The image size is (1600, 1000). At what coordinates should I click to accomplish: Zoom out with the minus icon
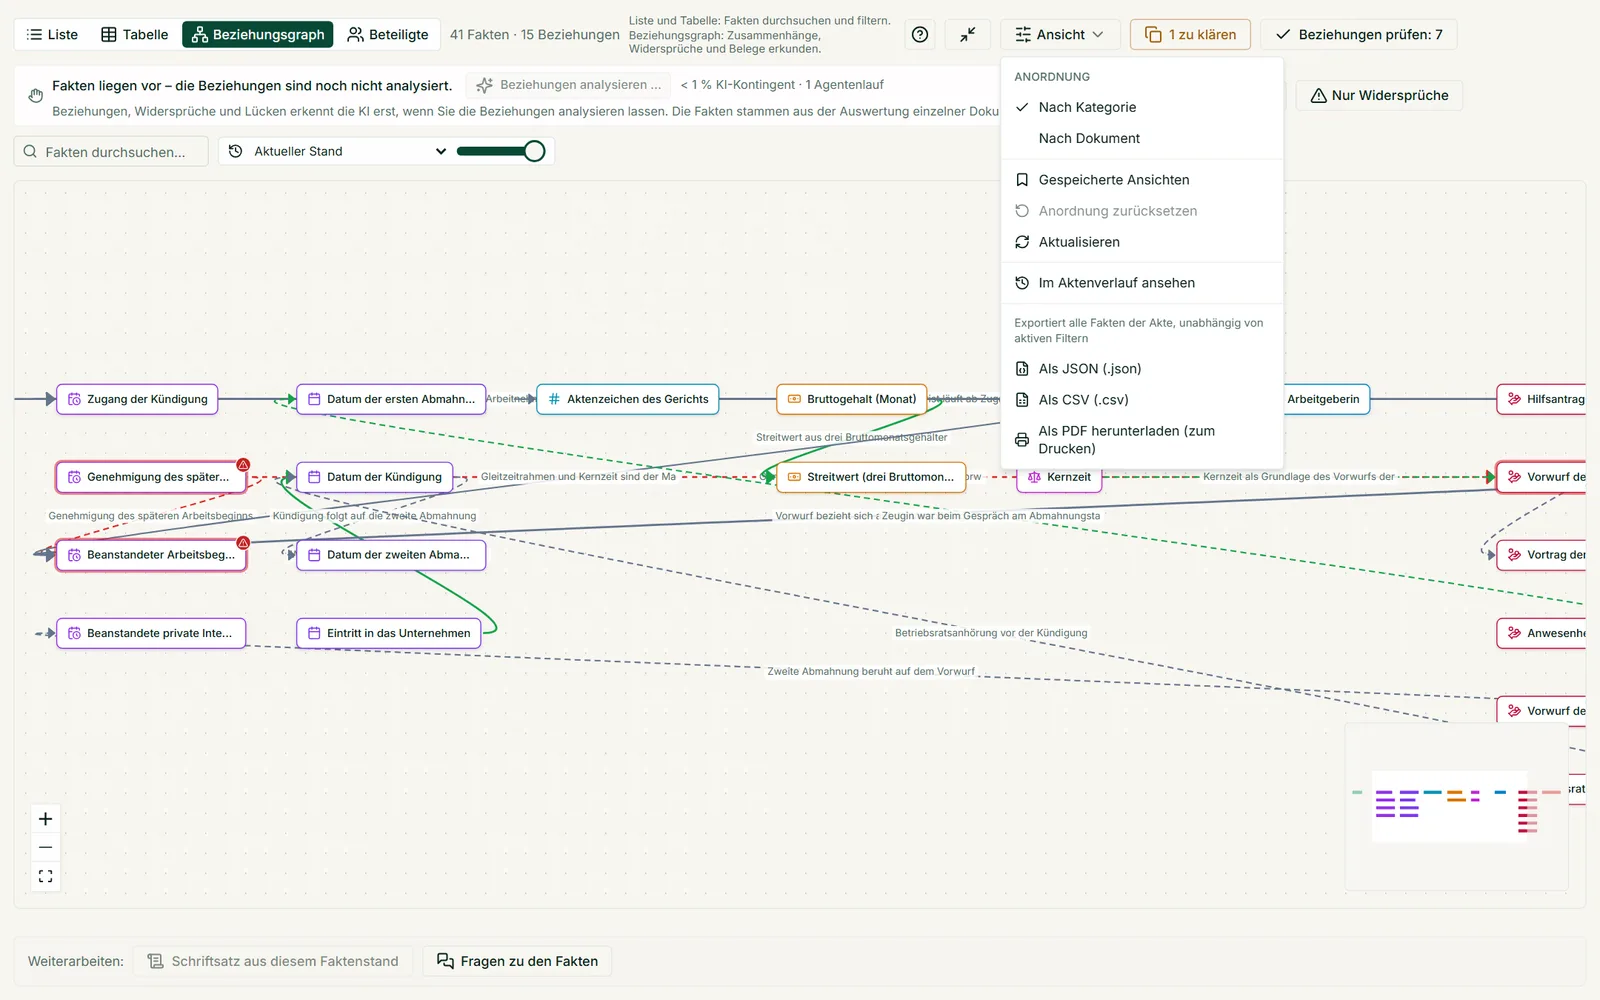point(46,847)
